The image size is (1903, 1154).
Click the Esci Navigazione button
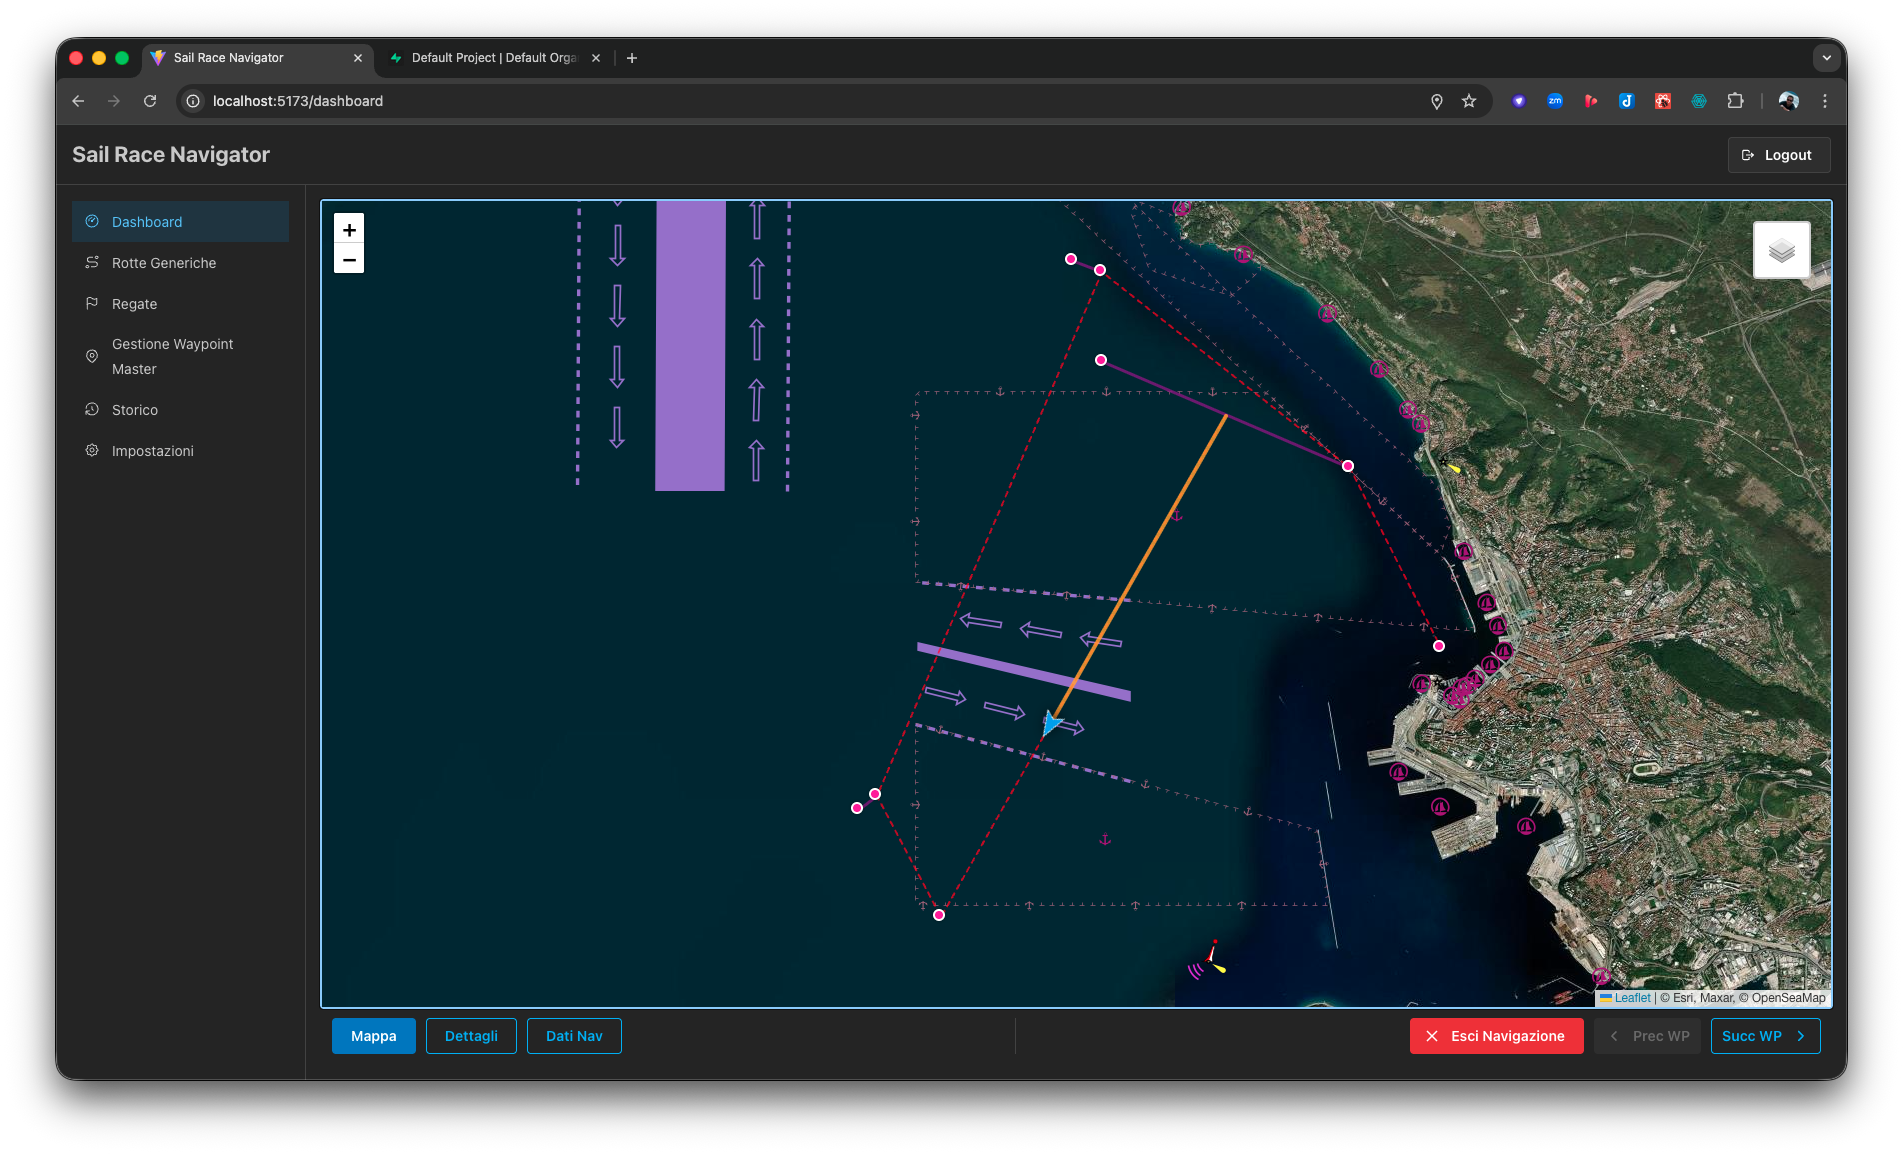tap(1496, 1036)
